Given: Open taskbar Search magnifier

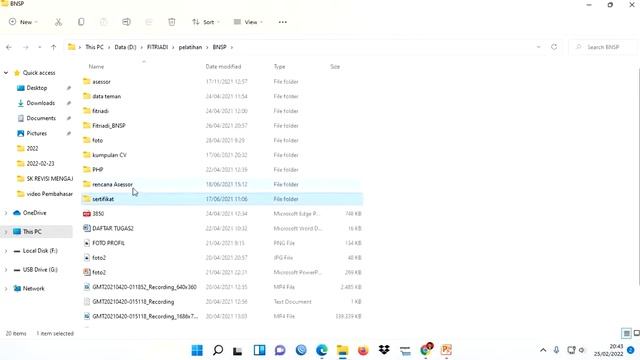Looking at the screenshot, I should pyautogui.click(x=218, y=350).
